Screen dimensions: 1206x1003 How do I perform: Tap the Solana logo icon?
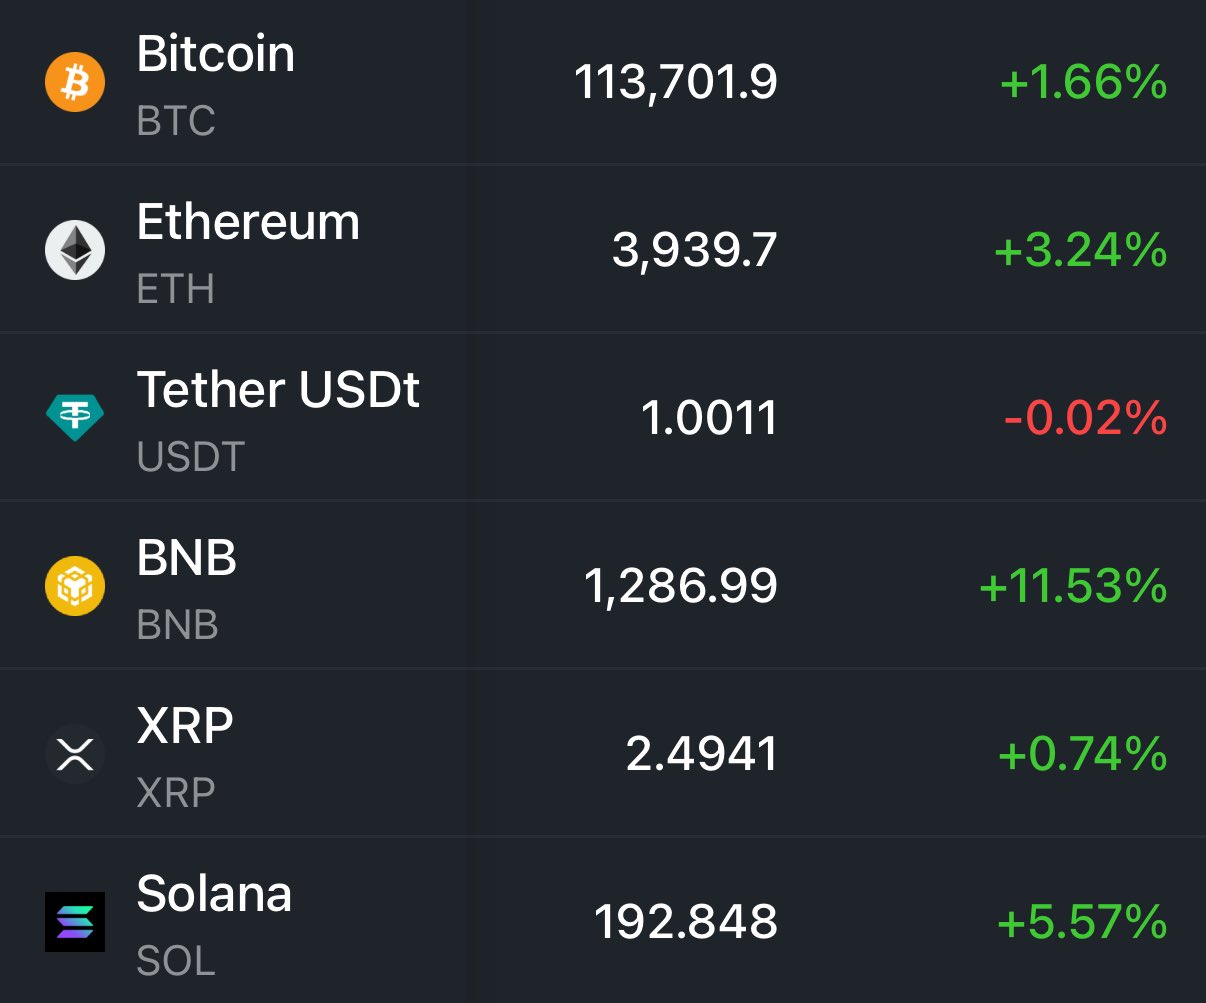75,921
